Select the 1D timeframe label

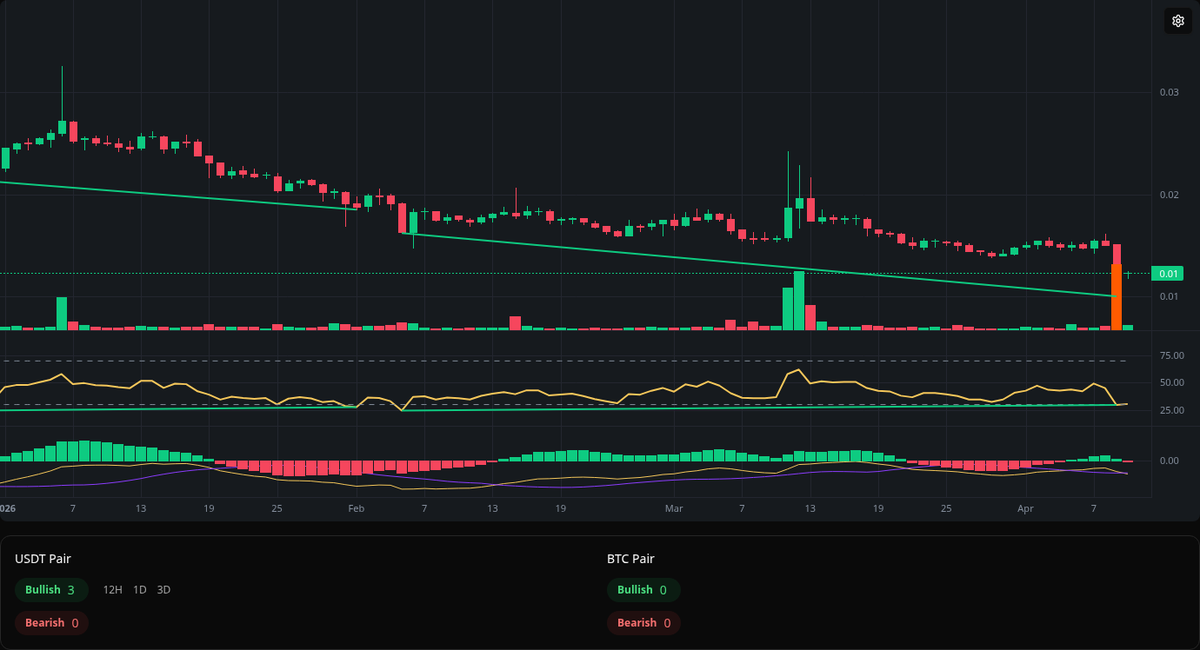140,590
